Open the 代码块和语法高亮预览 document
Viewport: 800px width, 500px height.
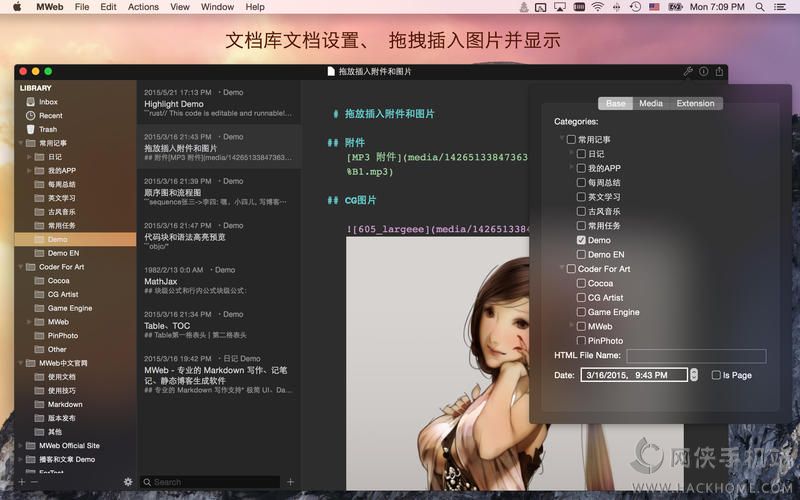(x=219, y=236)
